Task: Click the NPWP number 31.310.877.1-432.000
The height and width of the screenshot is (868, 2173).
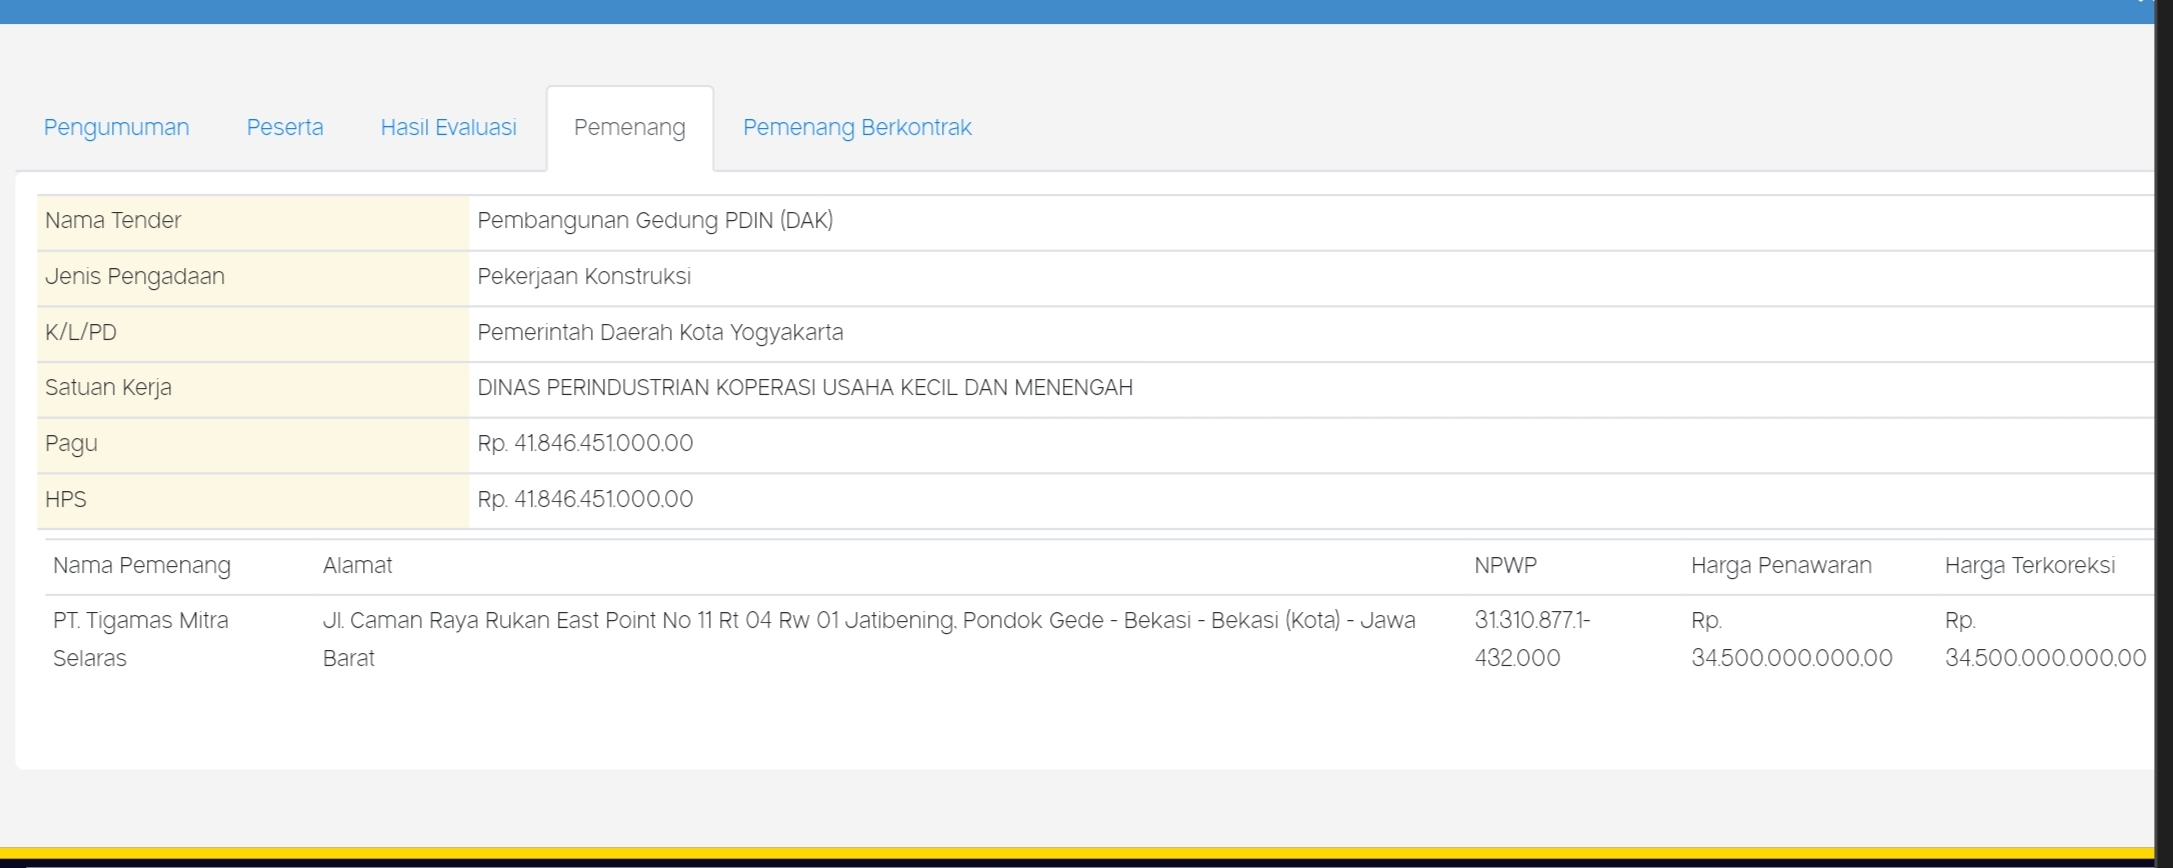Action: pos(1531,639)
